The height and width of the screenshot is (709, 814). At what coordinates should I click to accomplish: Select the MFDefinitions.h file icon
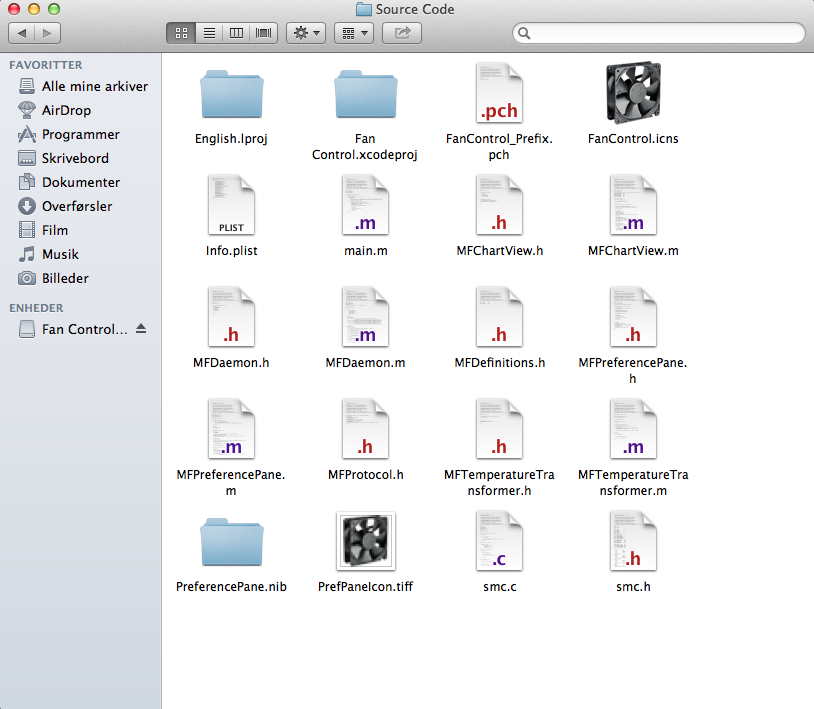(x=499, y=317)
